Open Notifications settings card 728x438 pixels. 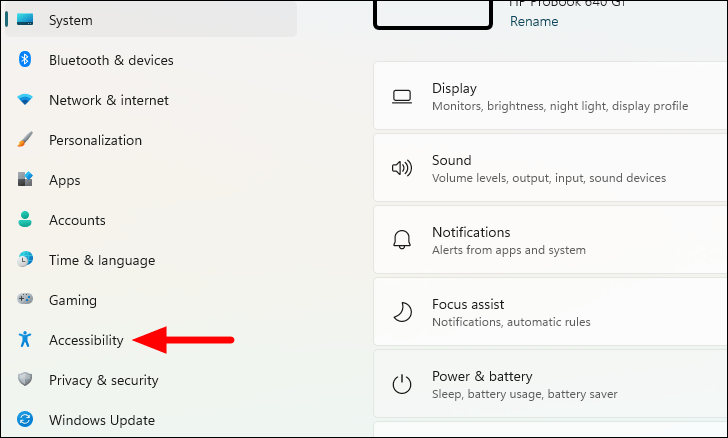click(x=550, y=240)
